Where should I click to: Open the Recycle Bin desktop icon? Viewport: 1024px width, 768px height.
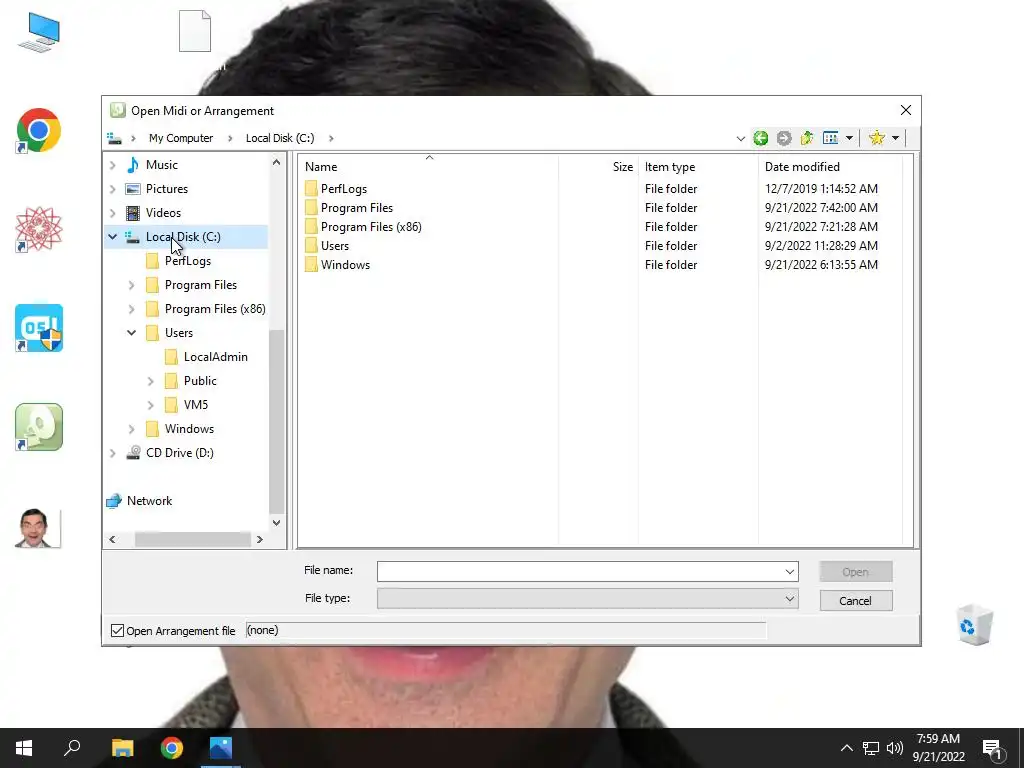tap(975, 625)
